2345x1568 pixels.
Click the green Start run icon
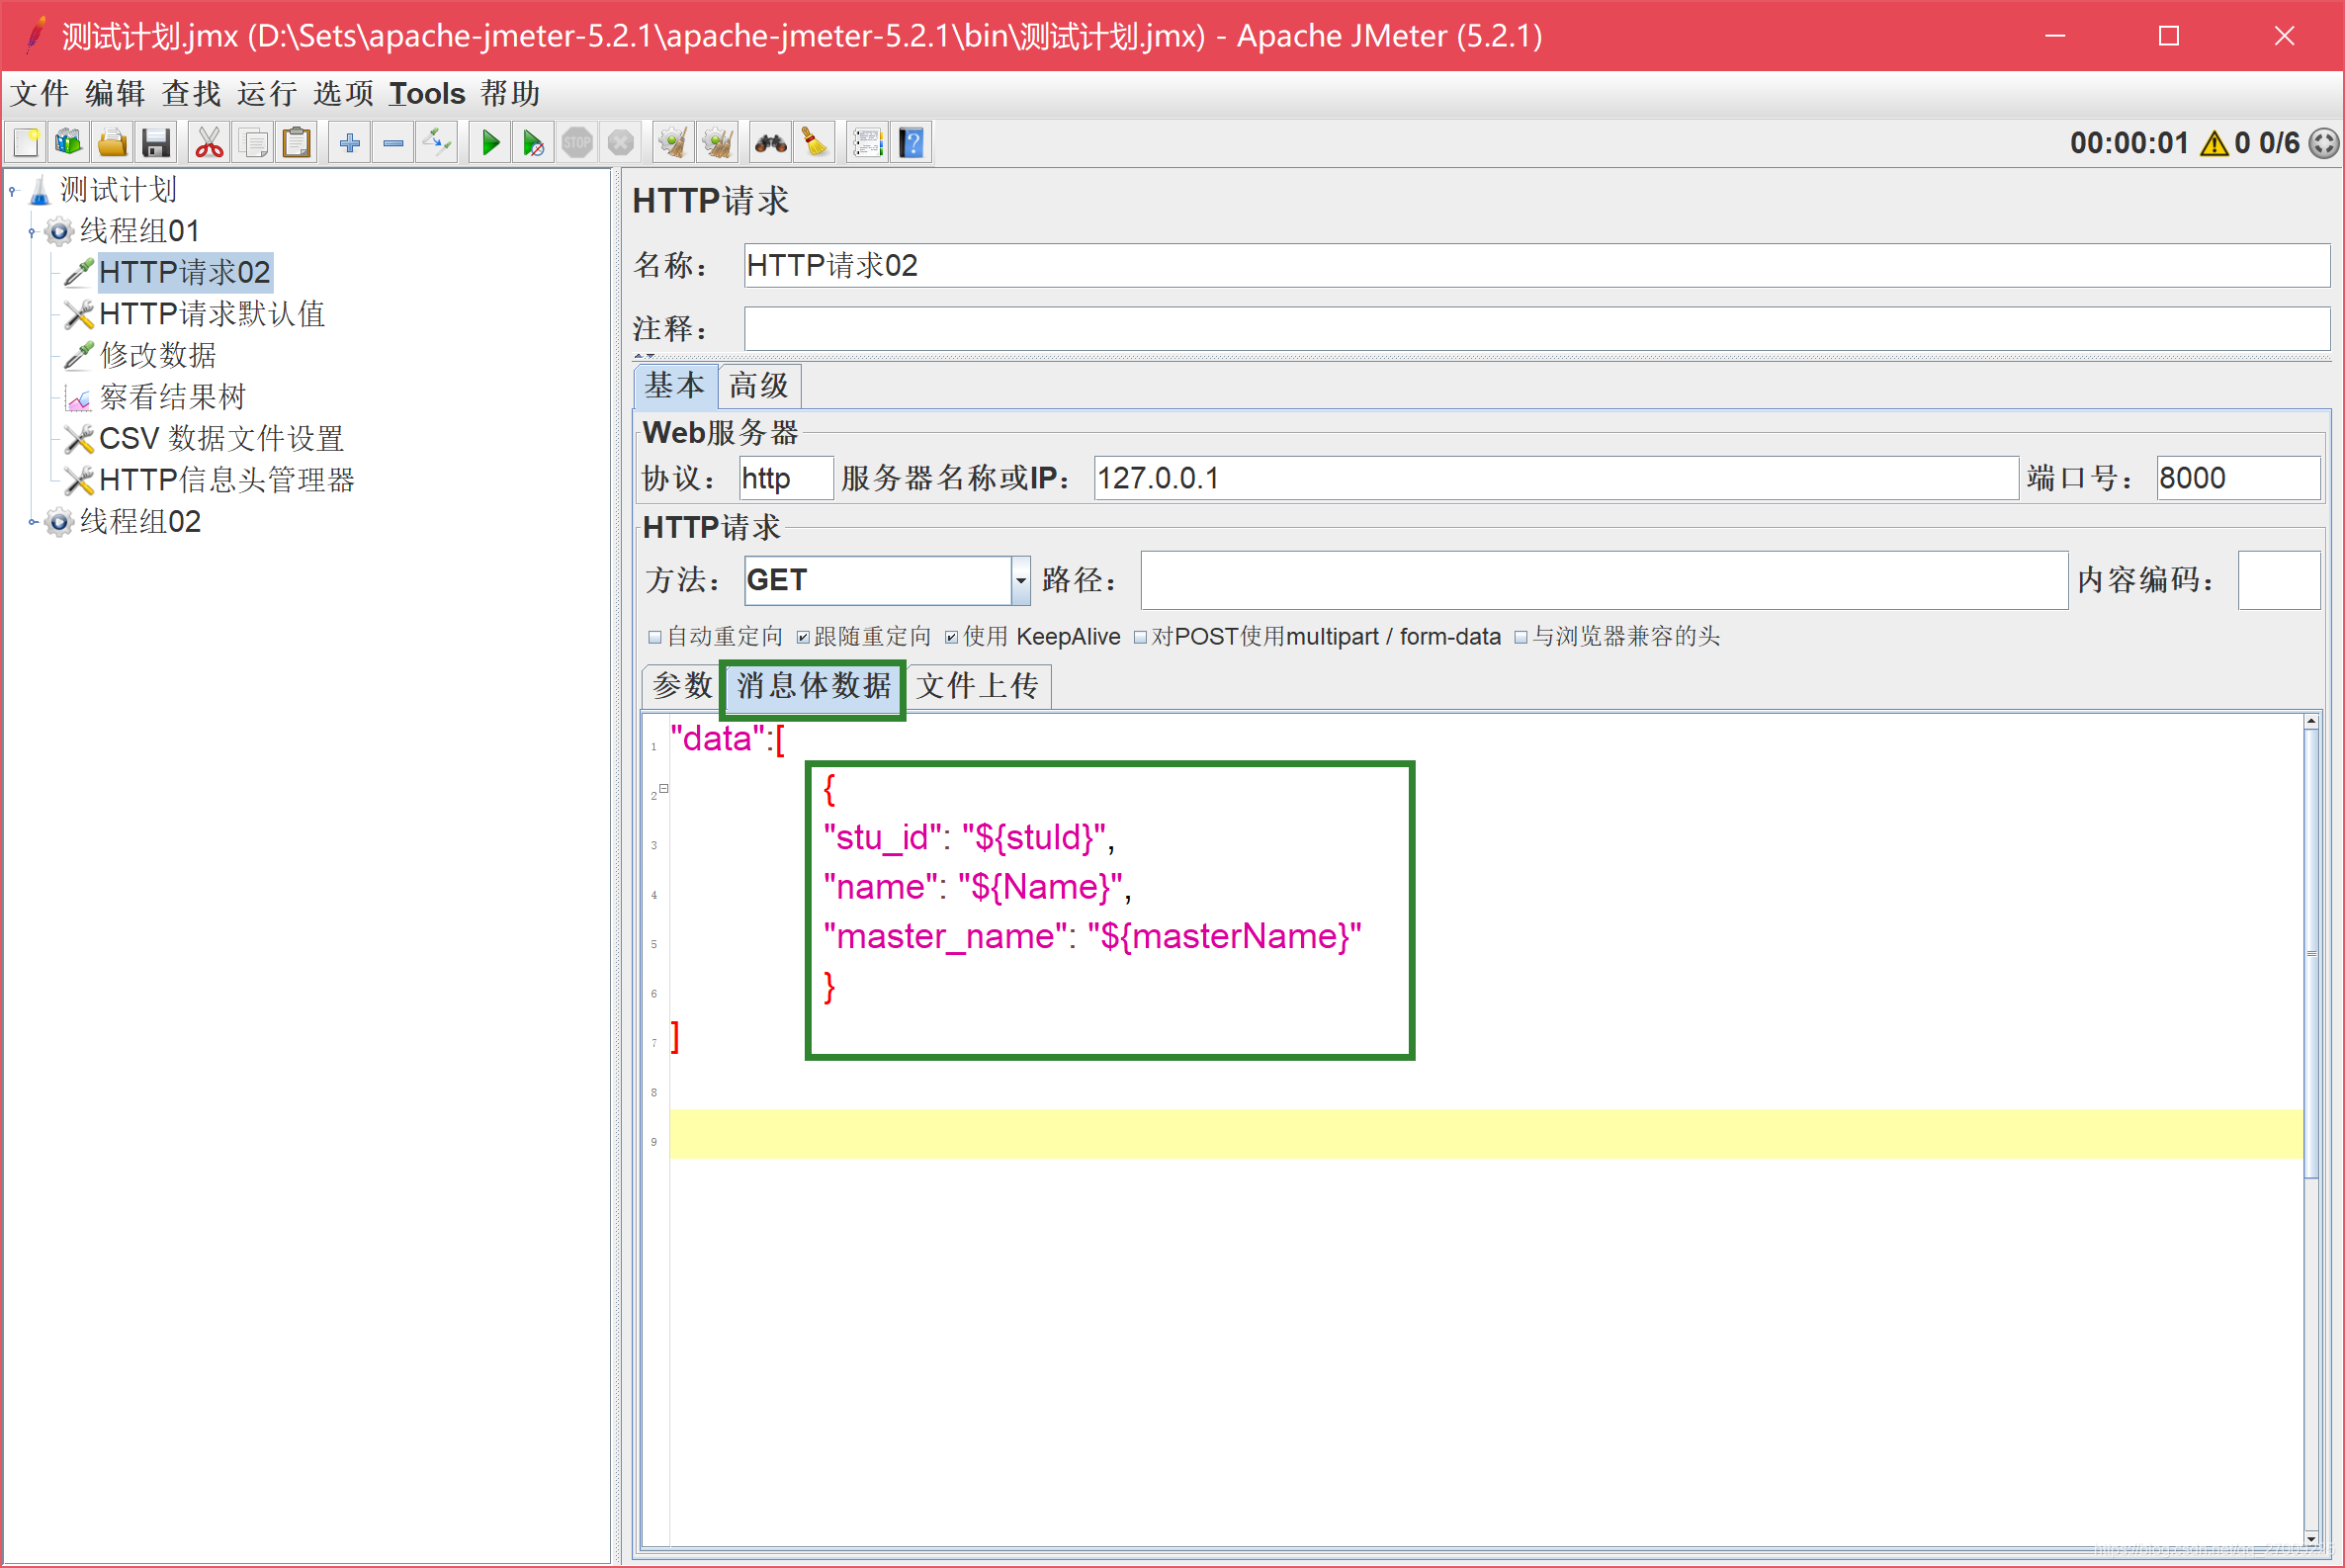coord(490,143)
